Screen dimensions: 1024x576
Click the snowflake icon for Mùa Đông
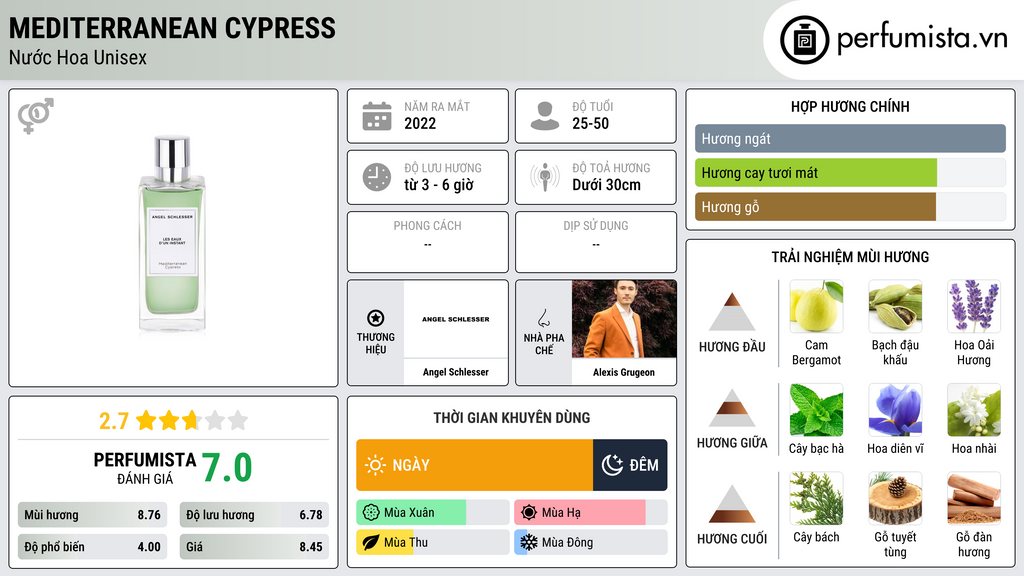(529, 542)
